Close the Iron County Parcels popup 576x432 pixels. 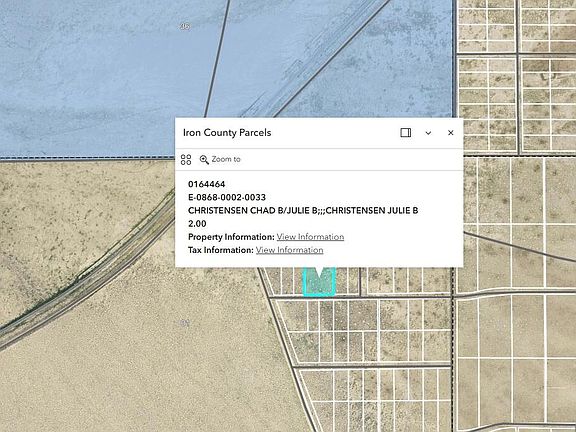point(451,133)
